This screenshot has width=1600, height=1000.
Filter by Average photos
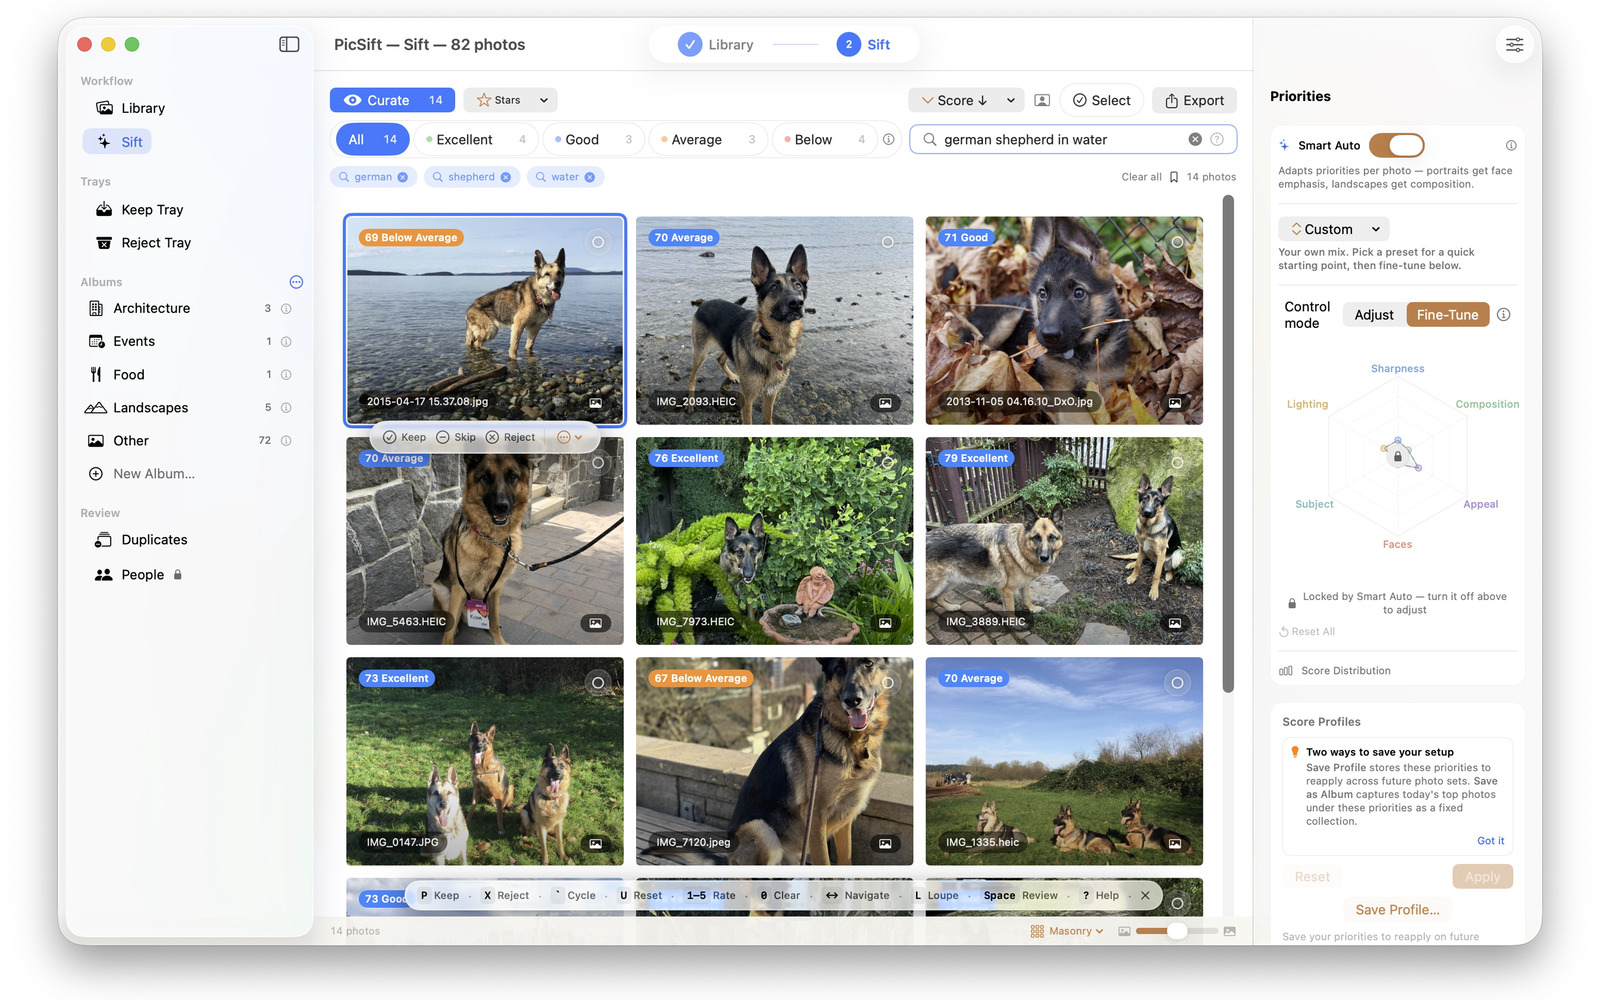[707, 139]
